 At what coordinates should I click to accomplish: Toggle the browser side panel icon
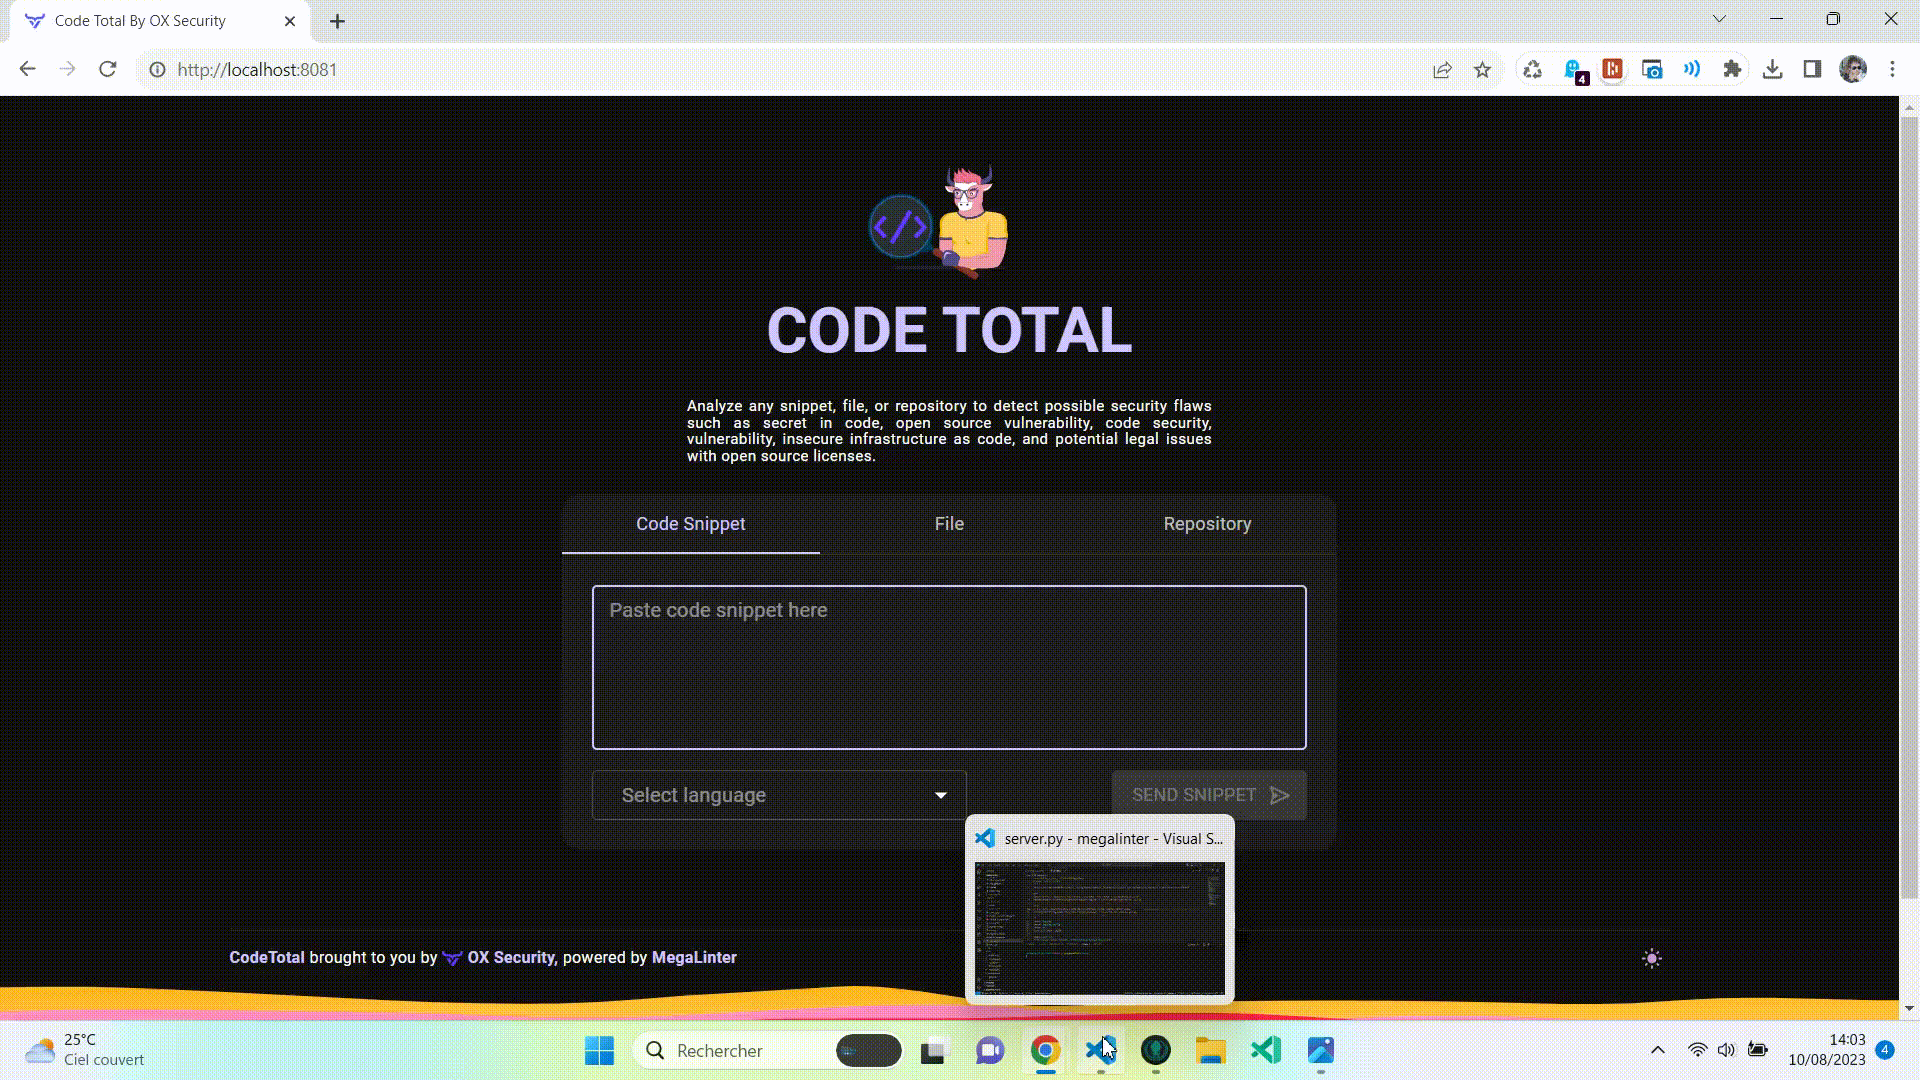[x=1812, y=70]
